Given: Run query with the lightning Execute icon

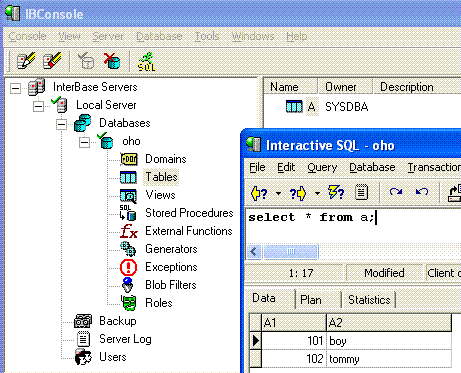Looking at the screenshot, I should point(336,193).
